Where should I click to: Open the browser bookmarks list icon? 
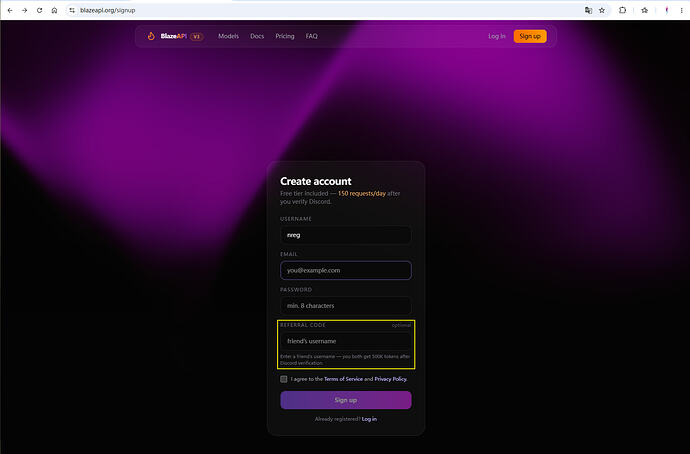pos(645,10)
